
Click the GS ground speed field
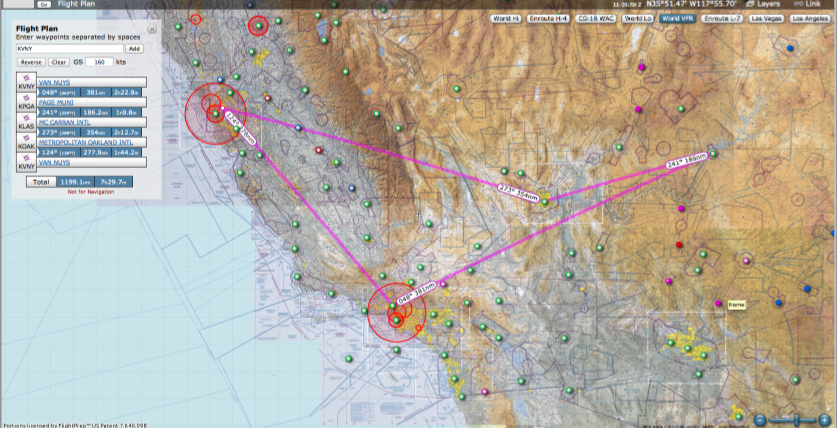[98, 62]
